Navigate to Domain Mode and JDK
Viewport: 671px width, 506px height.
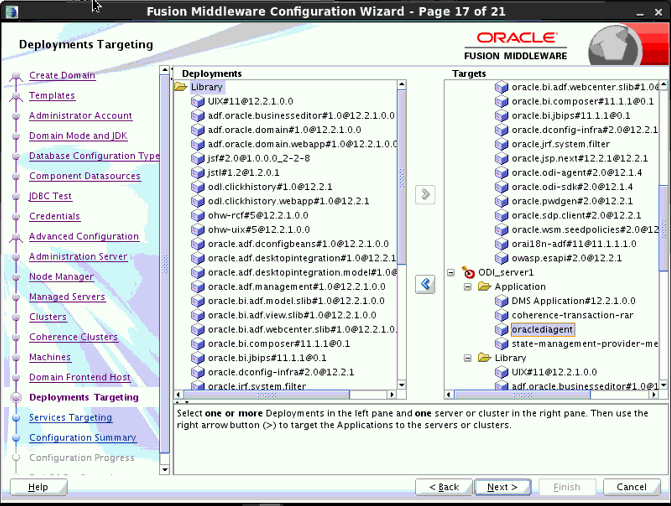tap(78, 136)
